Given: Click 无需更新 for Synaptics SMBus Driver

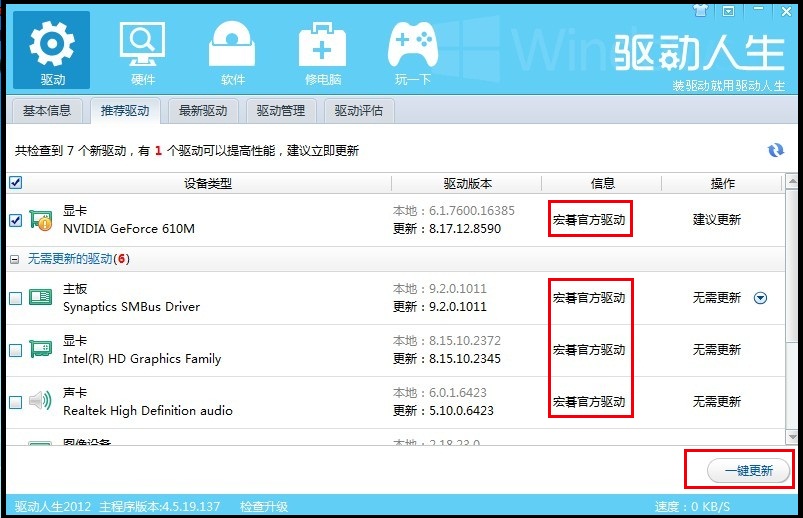Looking at the screenshot, I should pos(716,298).
